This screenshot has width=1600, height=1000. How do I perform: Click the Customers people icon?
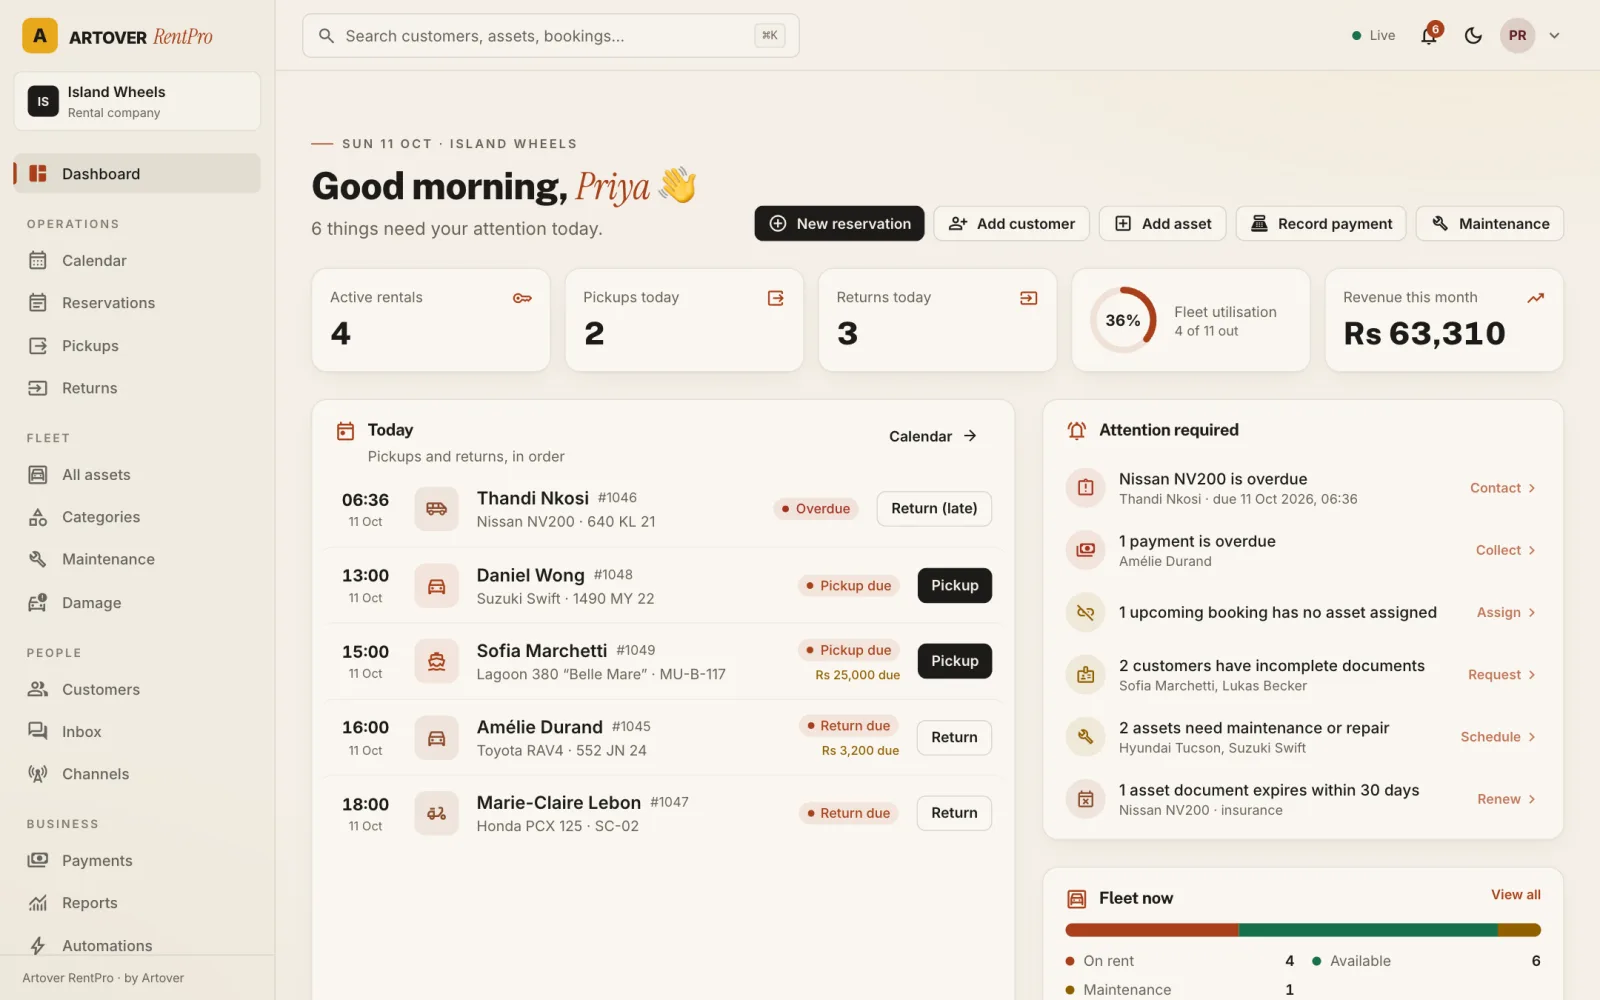point(38,689)
